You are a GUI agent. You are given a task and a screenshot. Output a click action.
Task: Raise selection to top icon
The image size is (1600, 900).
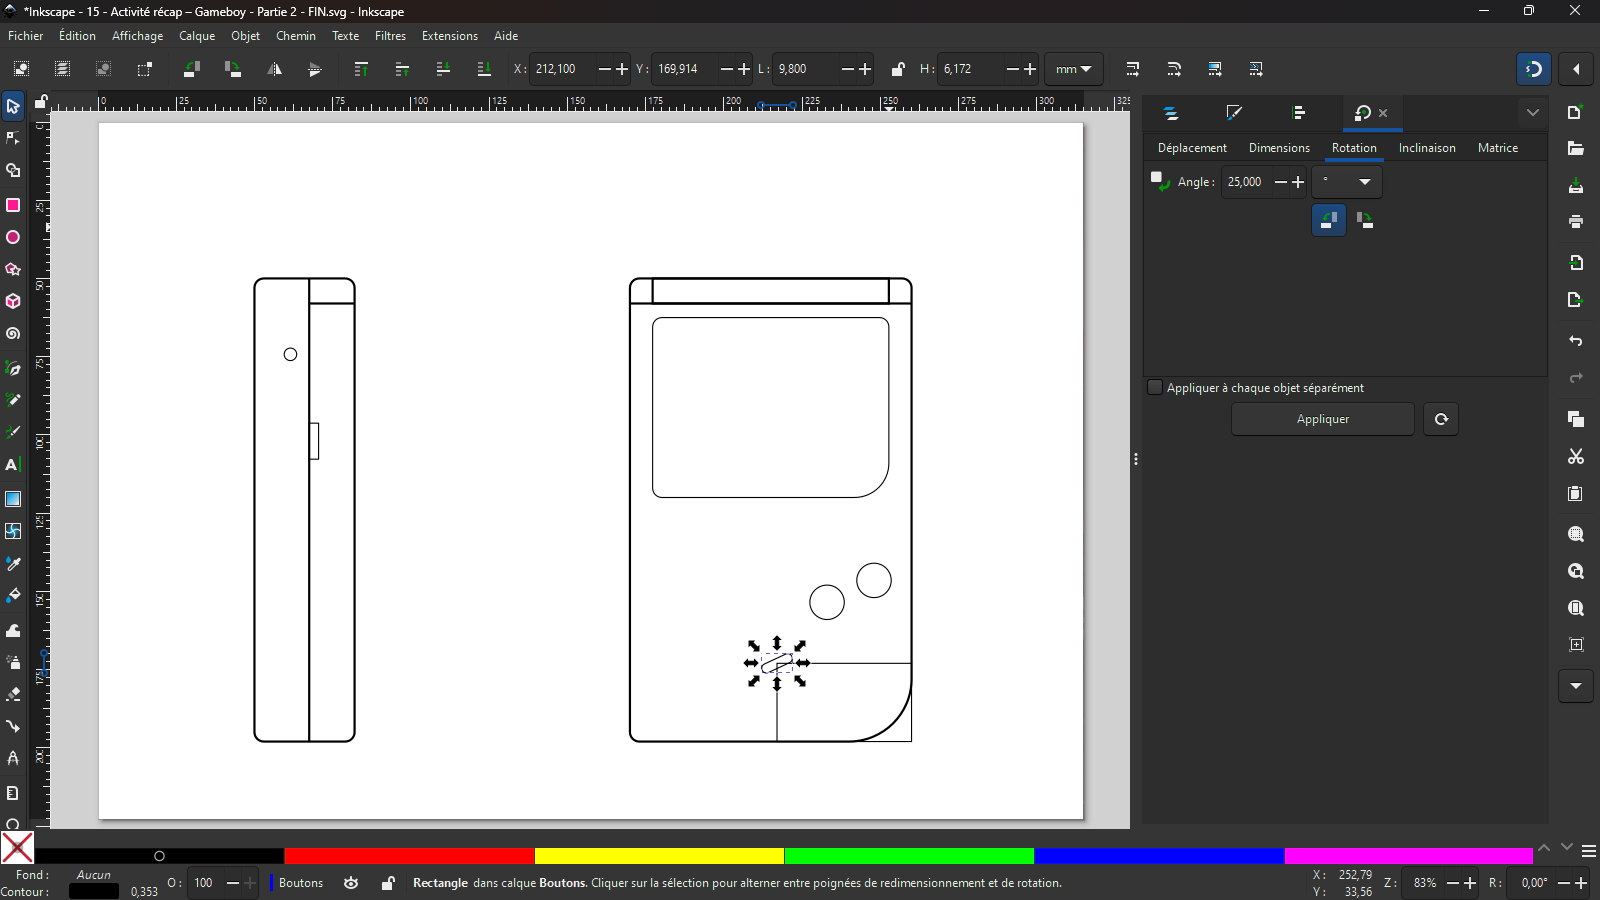pos(361,69)
